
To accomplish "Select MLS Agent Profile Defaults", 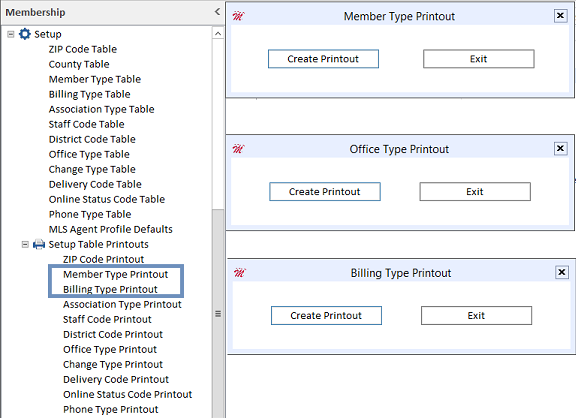I will pyautogui.click(x=111, y=229).
